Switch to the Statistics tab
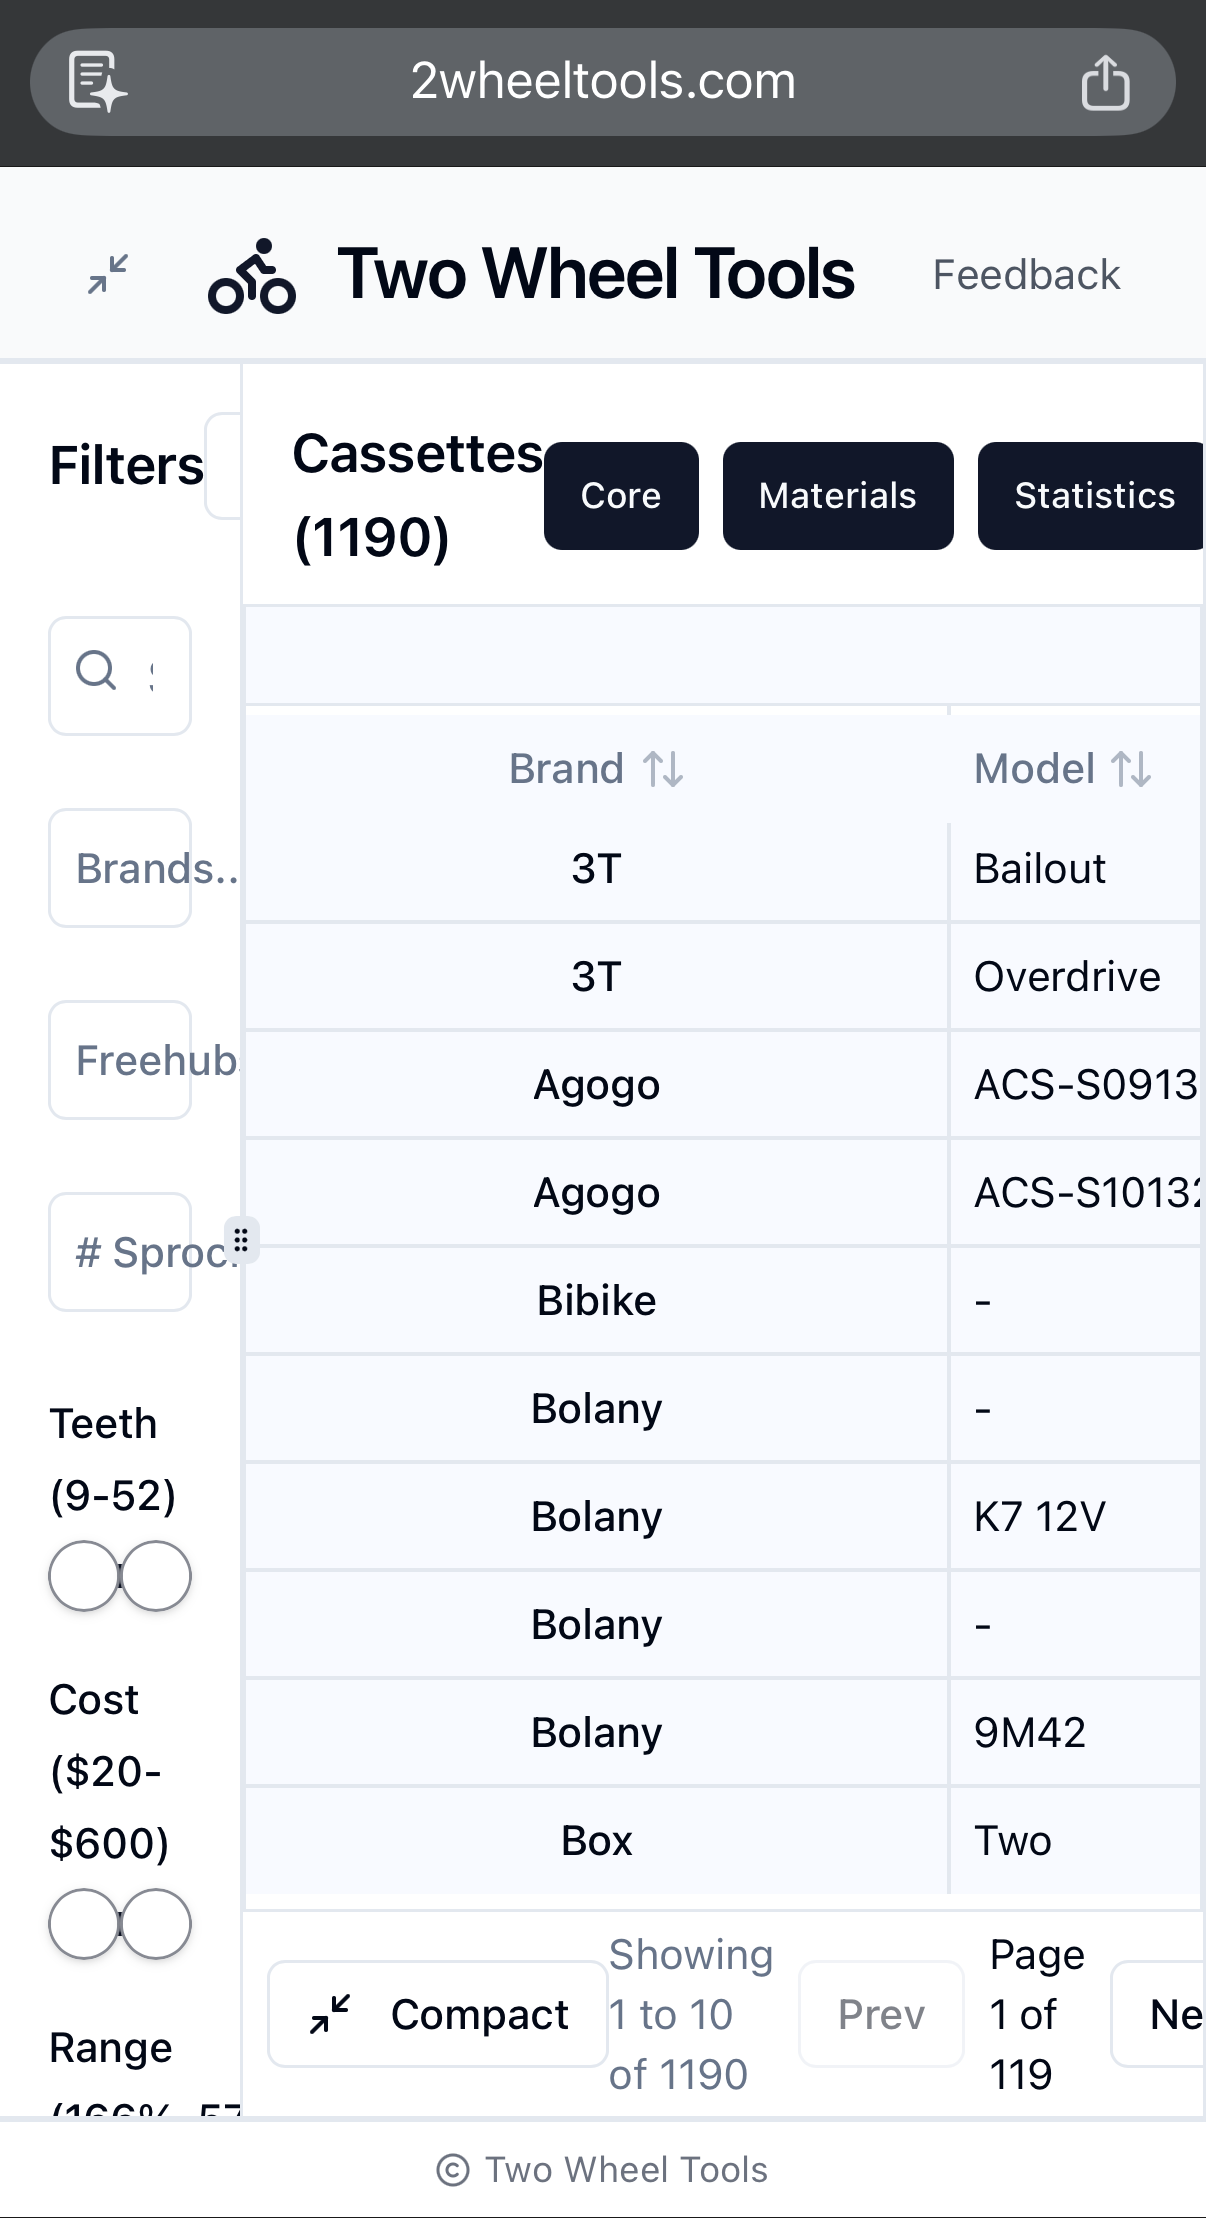The image size is (1206, 2218). (x=1093, y=496)
